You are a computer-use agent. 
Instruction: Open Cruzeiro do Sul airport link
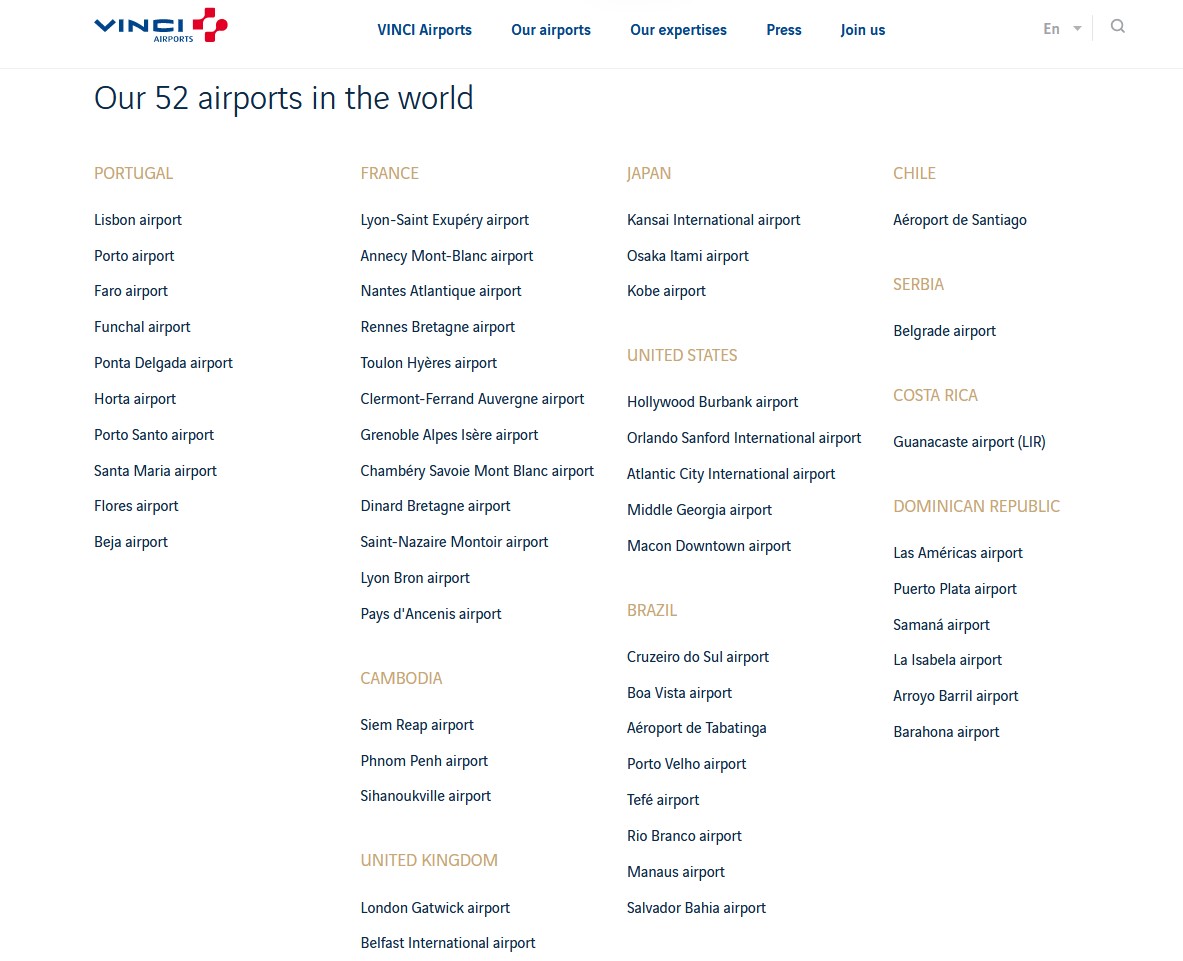click(x=698, y=657)
